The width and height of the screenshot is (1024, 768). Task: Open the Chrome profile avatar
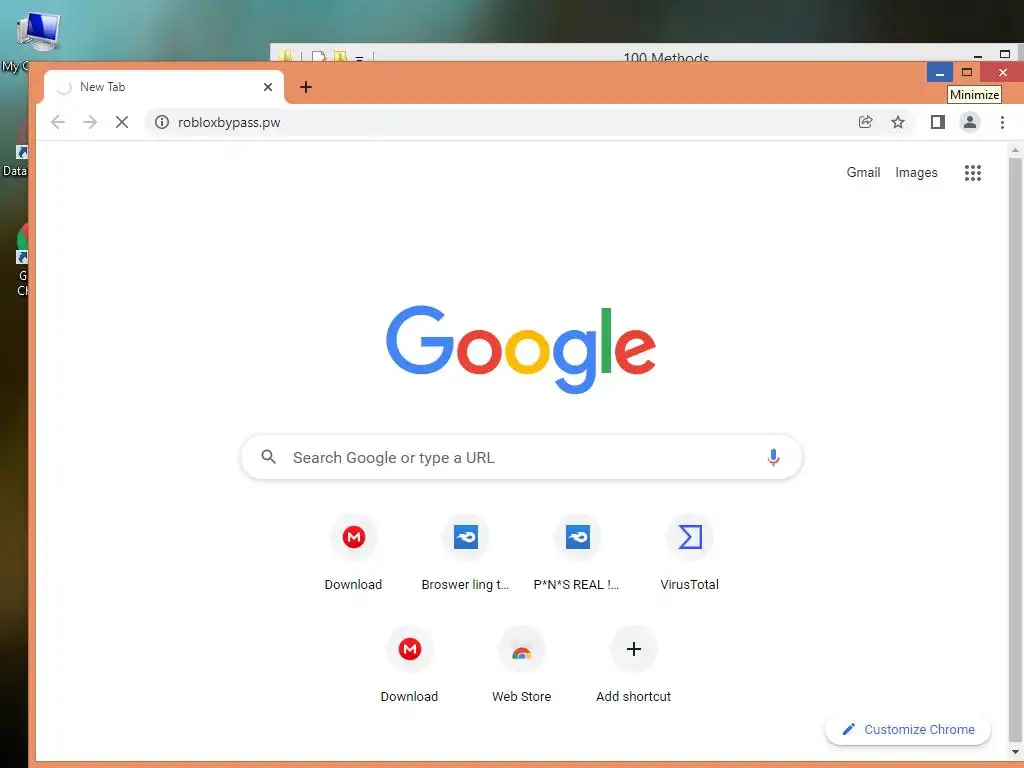(970, 122)
